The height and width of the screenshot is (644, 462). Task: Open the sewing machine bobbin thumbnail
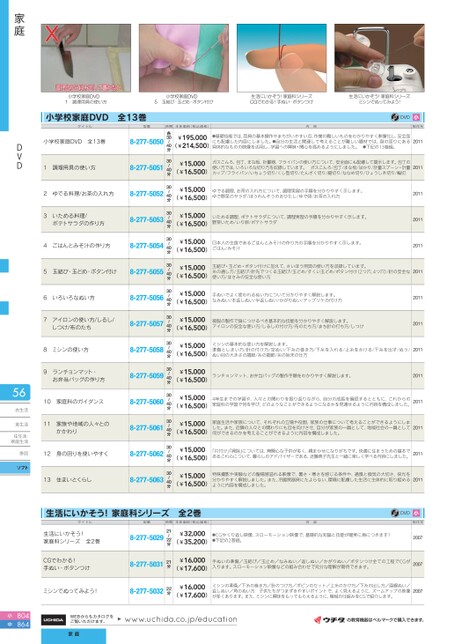coord(379,58)
